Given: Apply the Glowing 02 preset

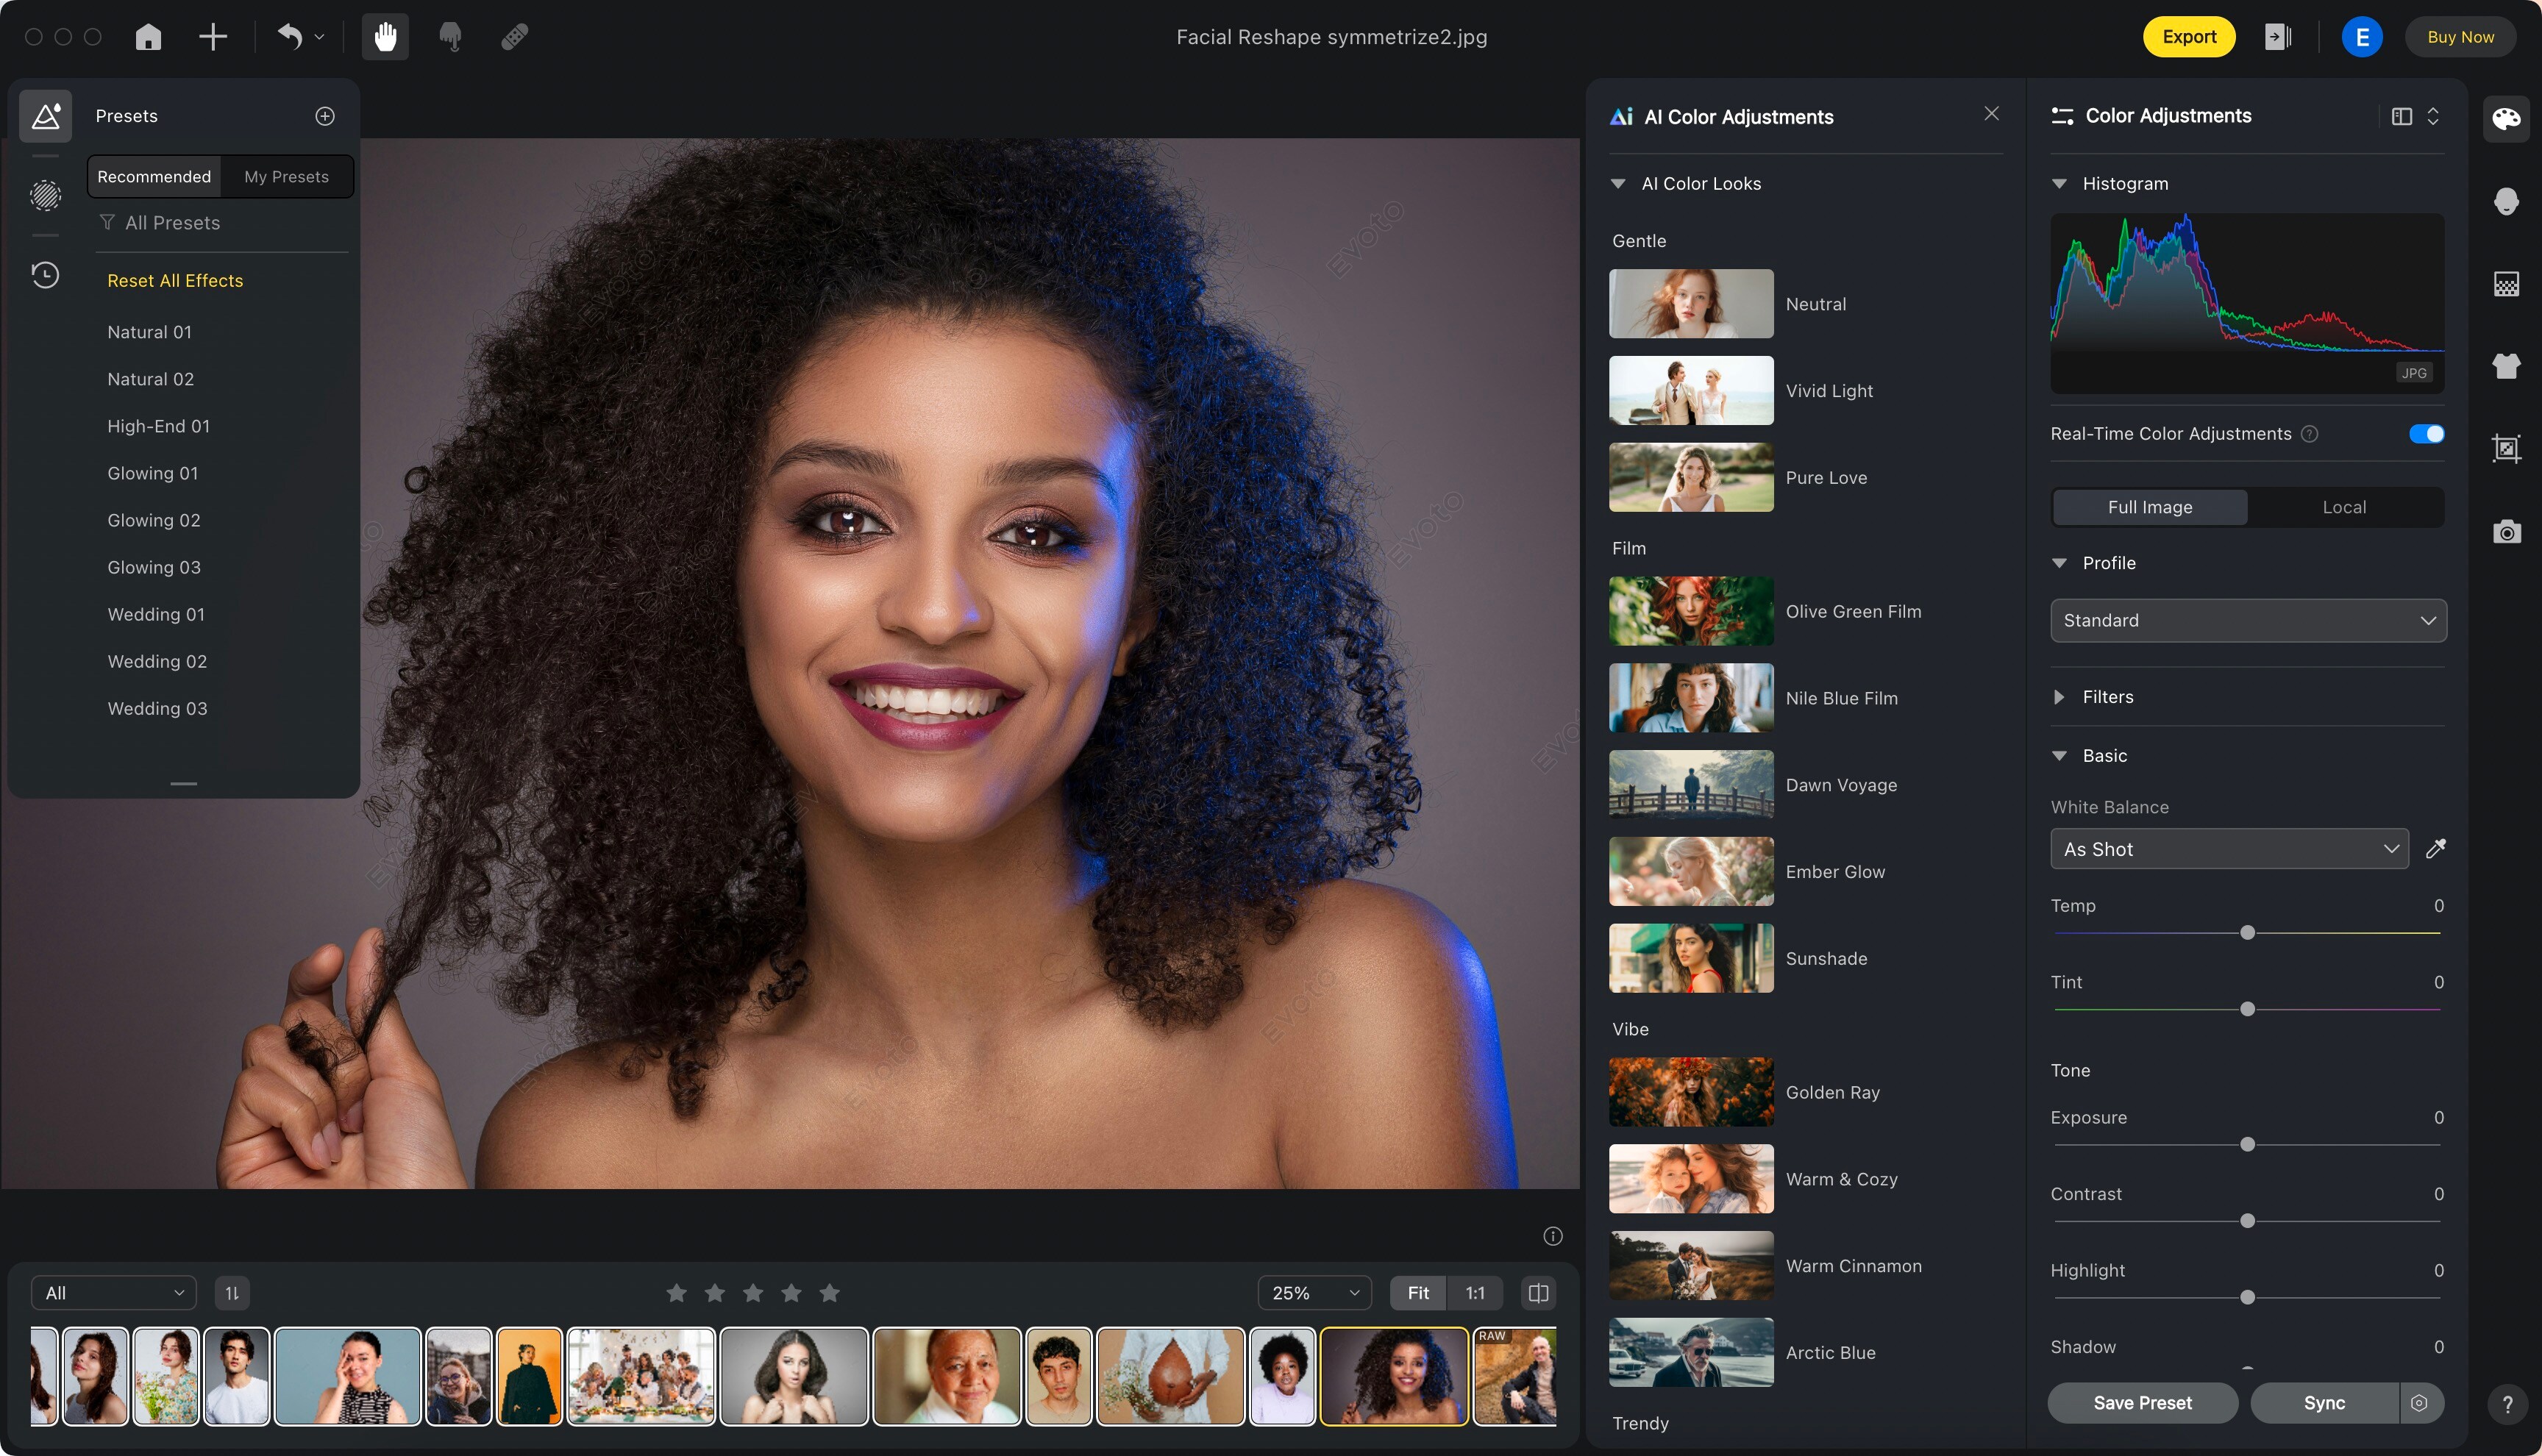Looking at the screenshot, I should coord(154,520).
